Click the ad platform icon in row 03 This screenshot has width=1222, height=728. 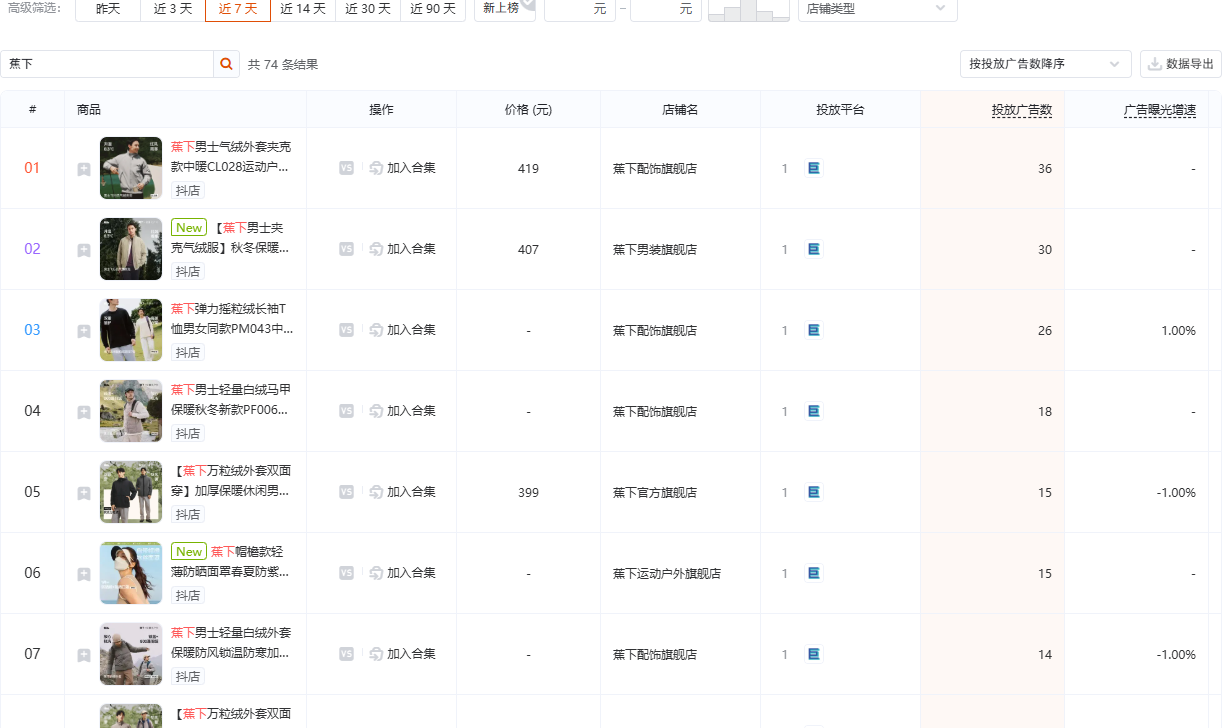click(813, 330)
